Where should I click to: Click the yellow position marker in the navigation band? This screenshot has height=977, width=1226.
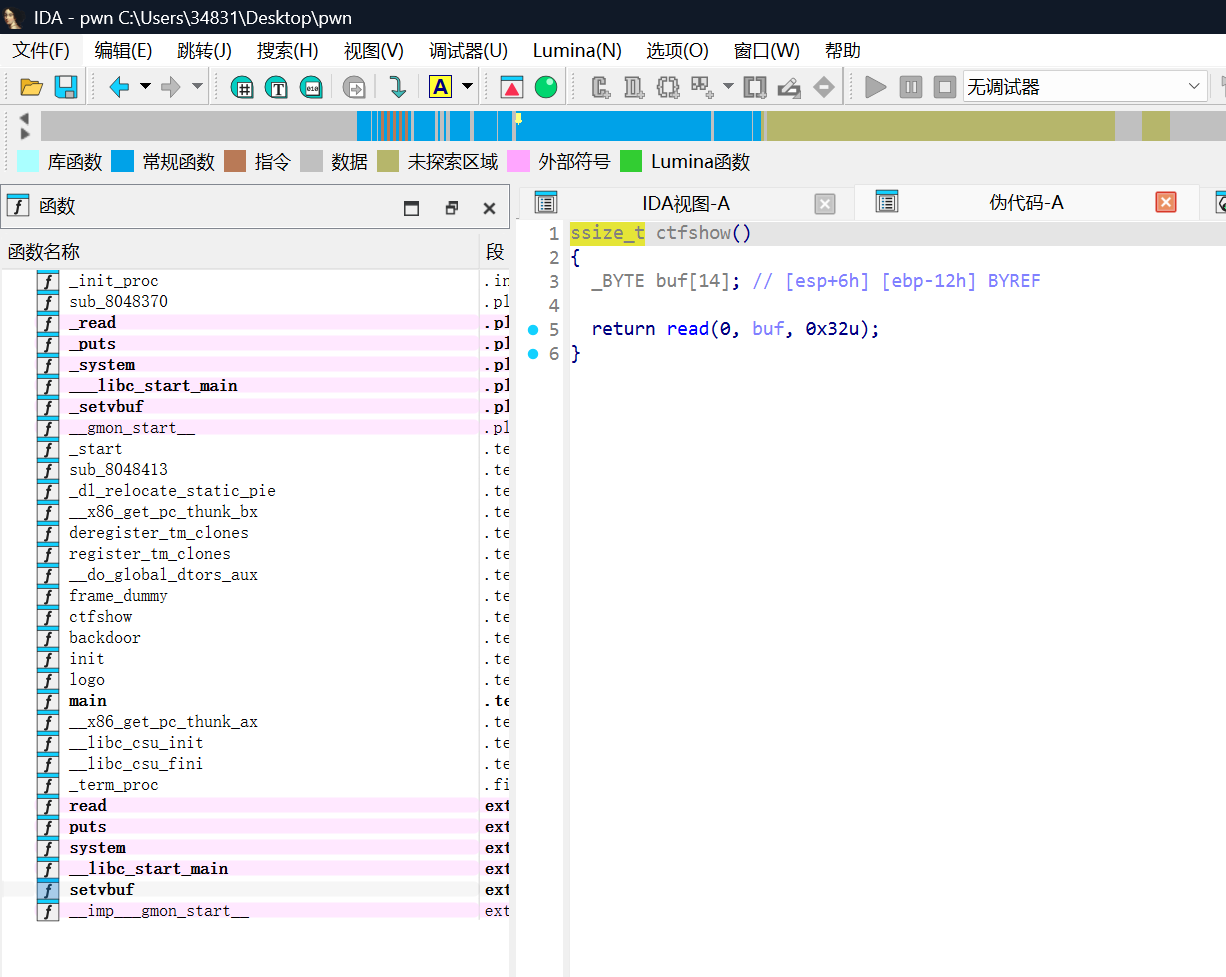[518, 119]
